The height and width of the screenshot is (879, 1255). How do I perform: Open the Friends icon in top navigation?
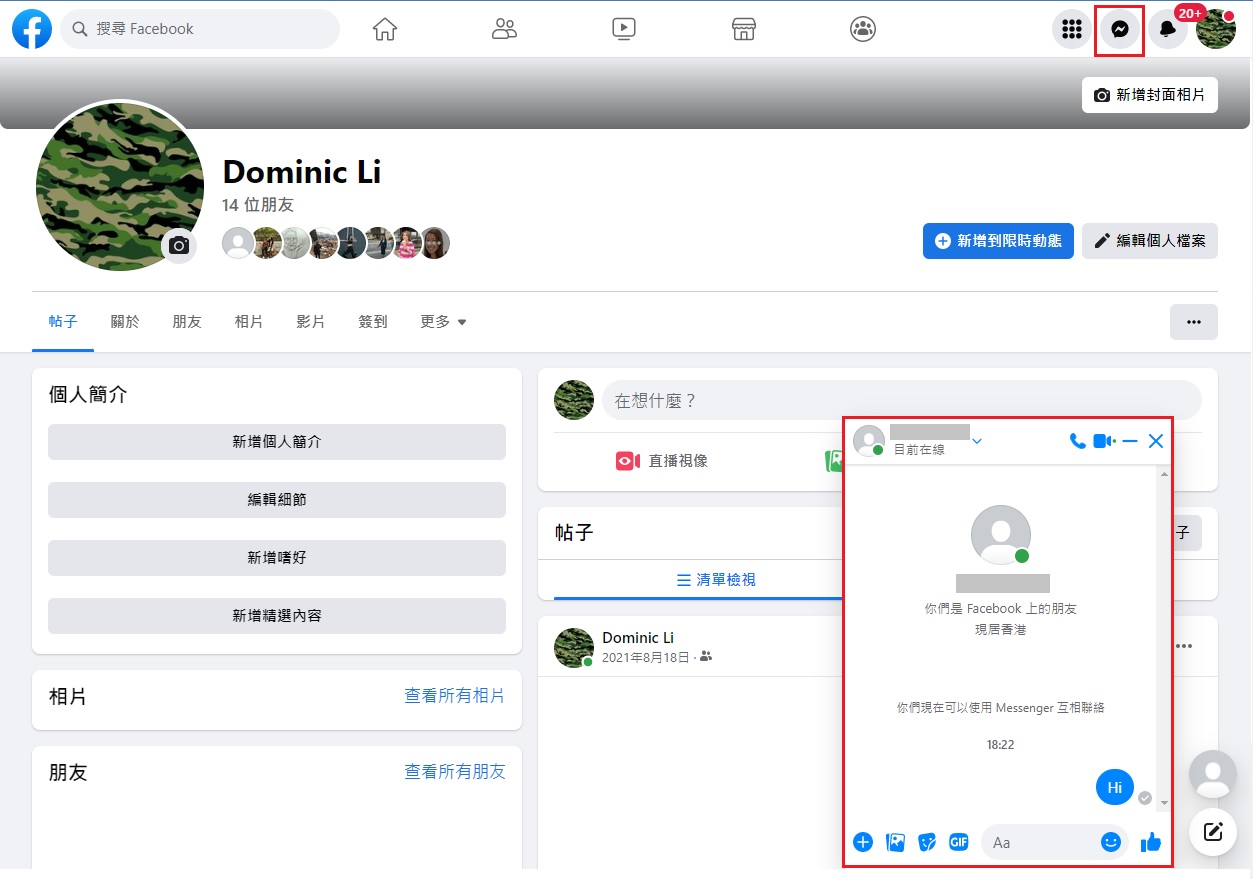[x=505, y=29]
